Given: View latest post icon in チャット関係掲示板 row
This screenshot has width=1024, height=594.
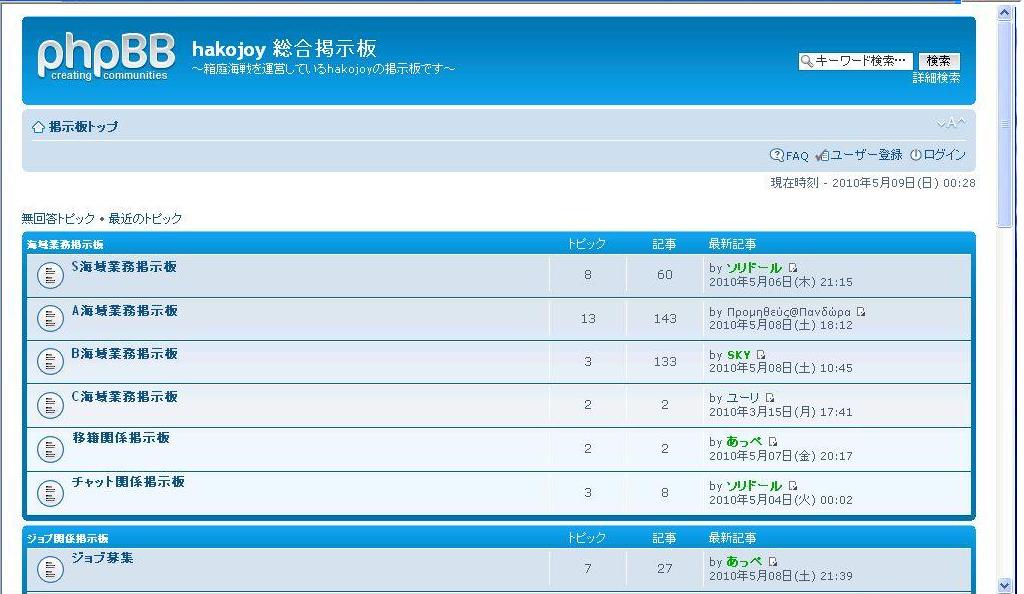Looking at the screenshot, I should 793,486.
